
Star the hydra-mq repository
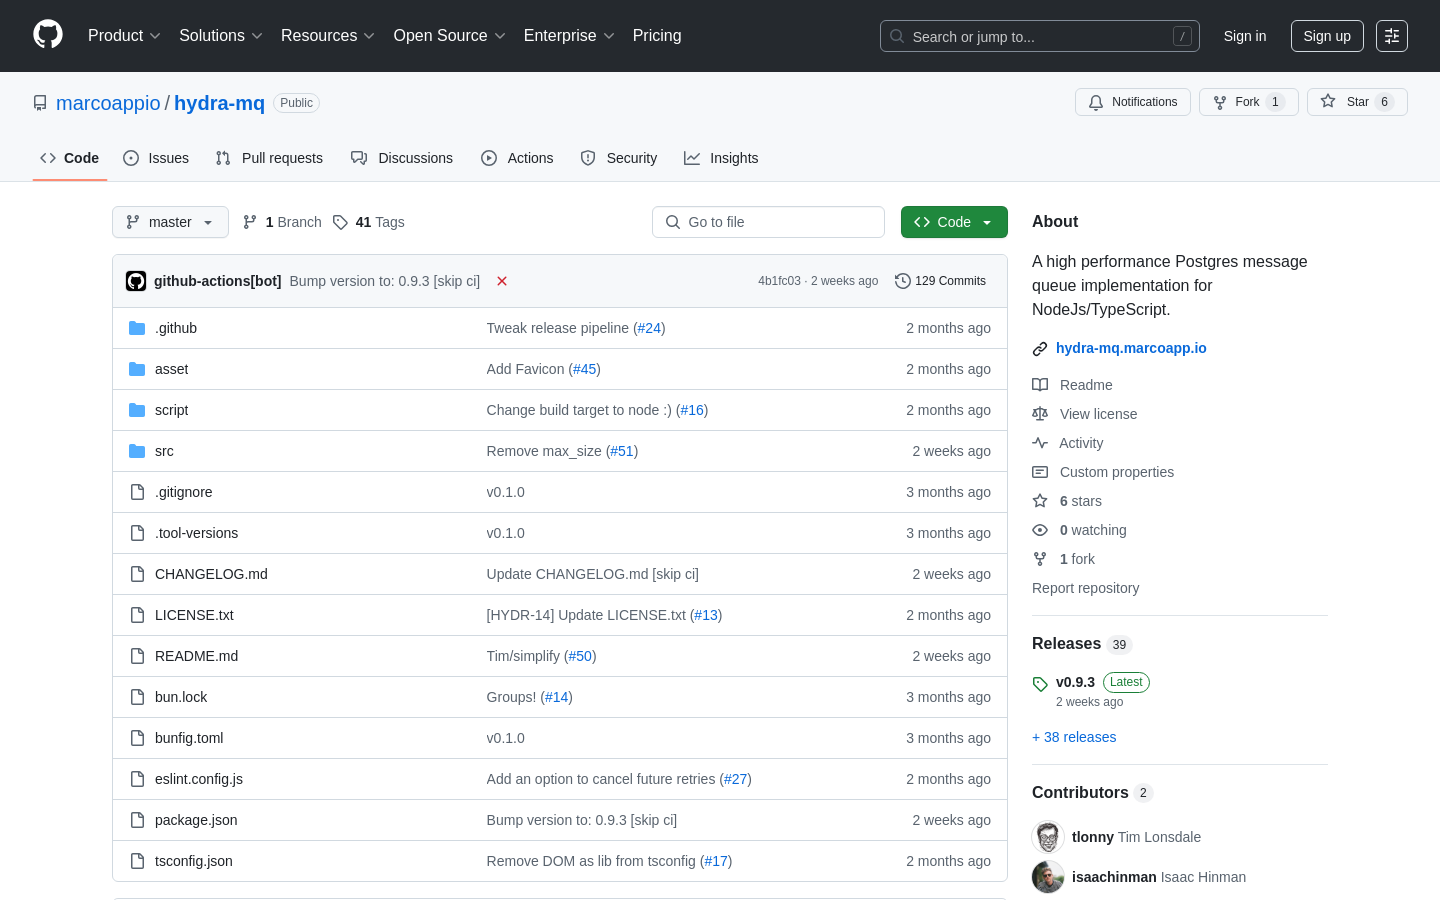point(1357,102)
